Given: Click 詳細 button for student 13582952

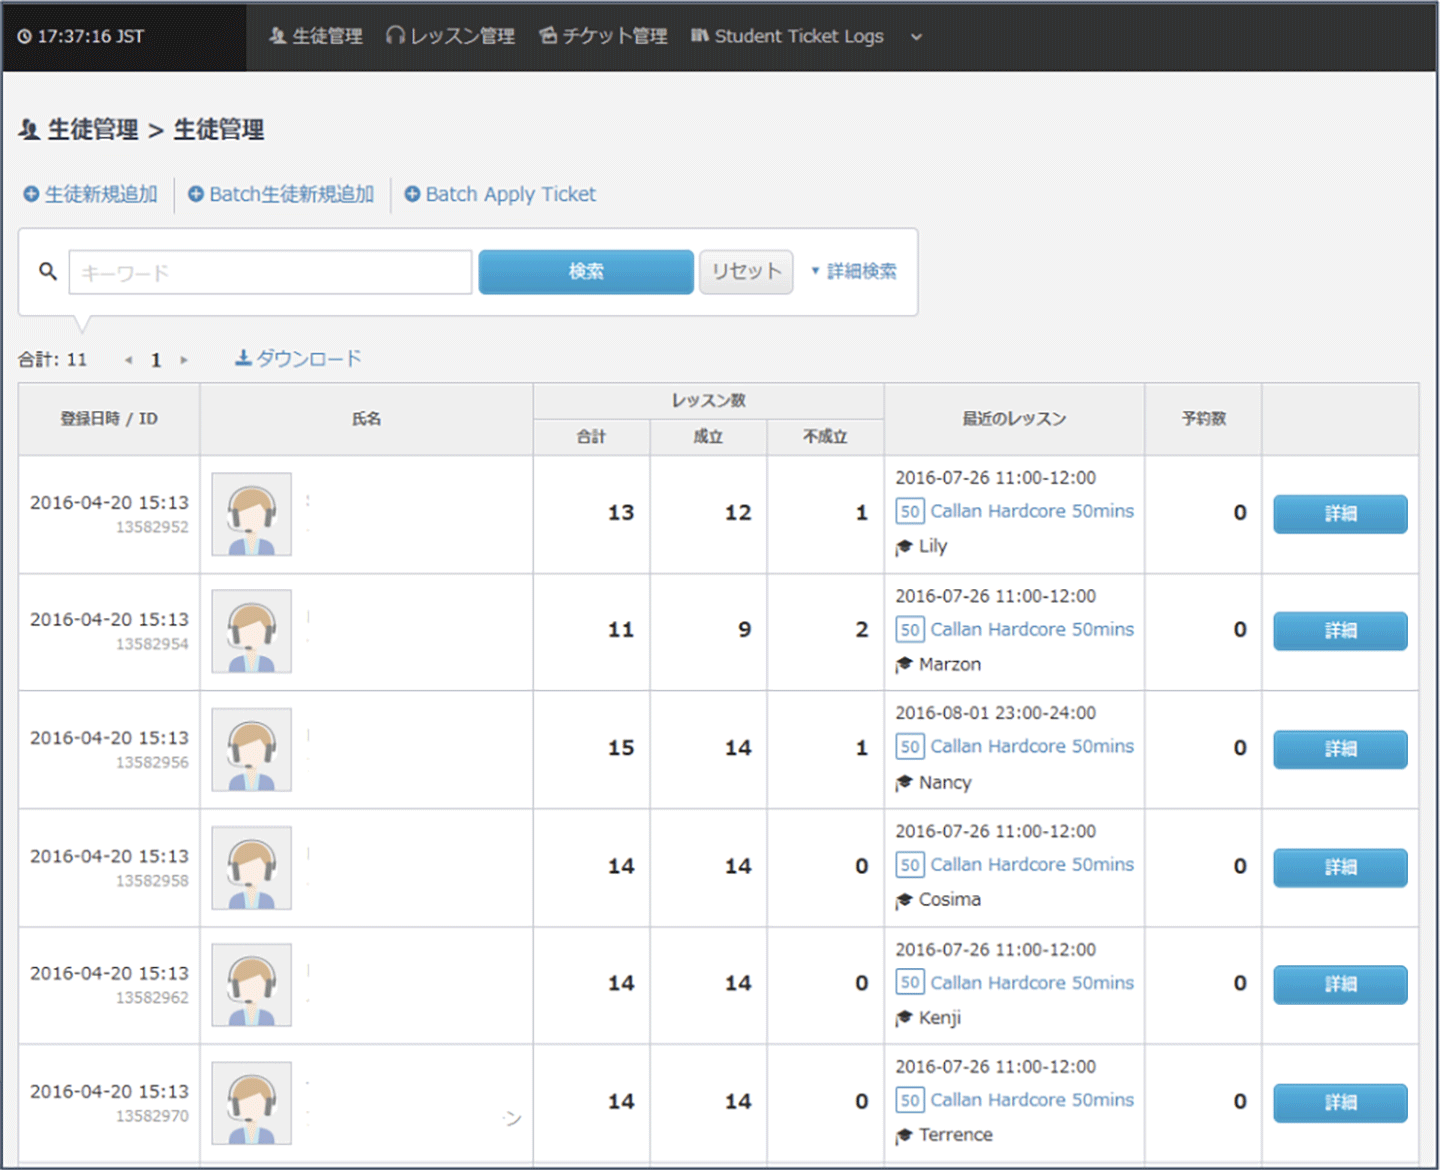Looking at the screenshot, I should click(x=1340, y=514).
